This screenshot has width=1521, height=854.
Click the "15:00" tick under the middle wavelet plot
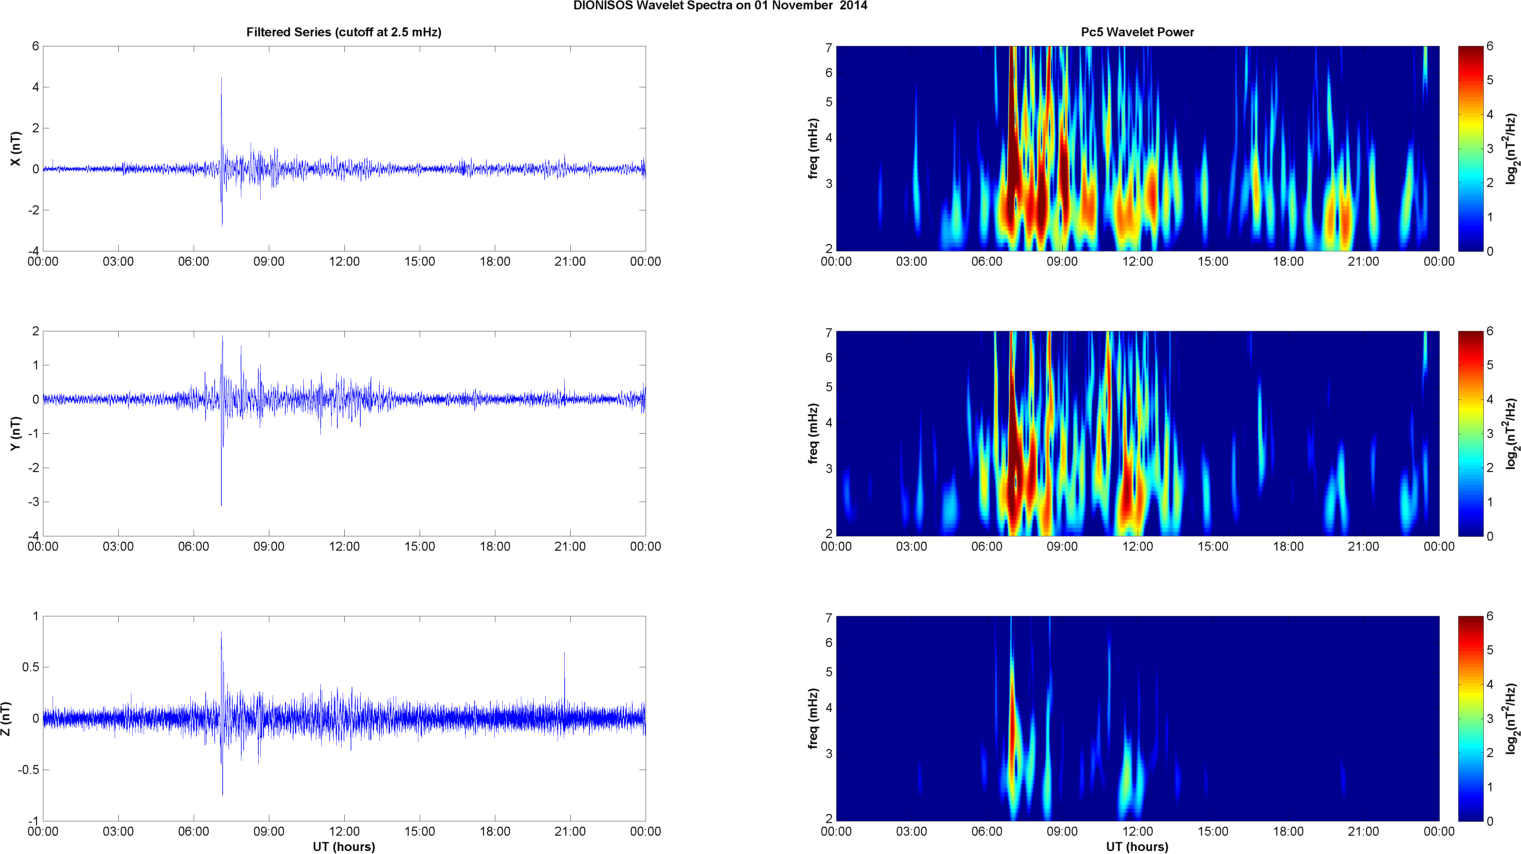click(x=1213, y=547)
